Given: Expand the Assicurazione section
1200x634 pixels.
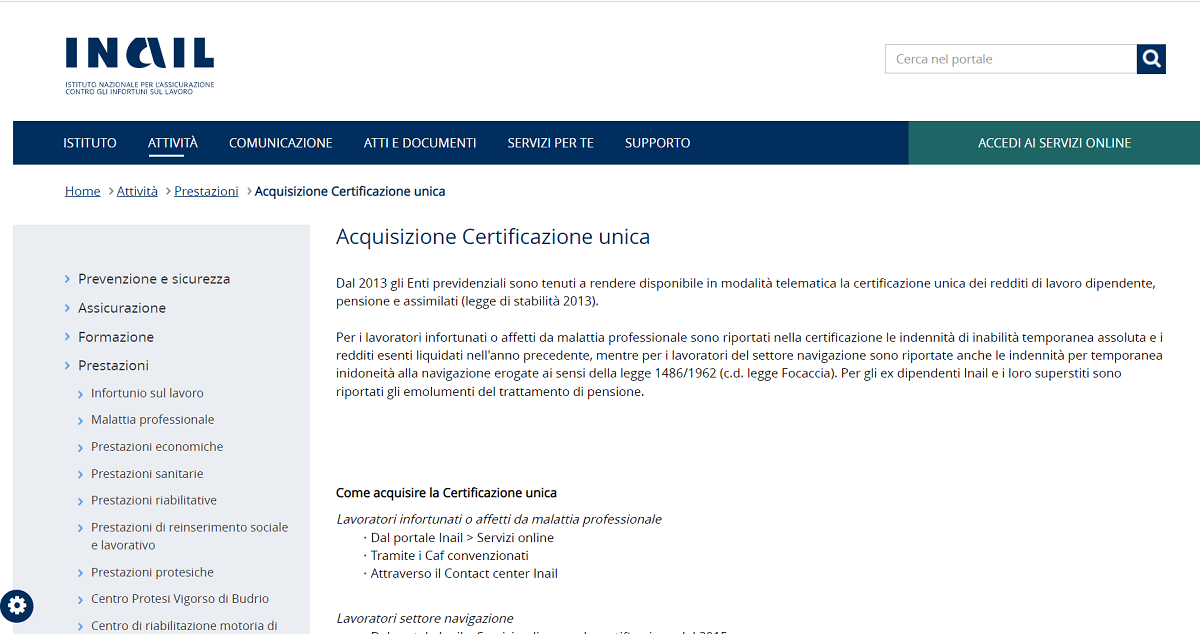Looking at the screenshot, I should (121, 308).
